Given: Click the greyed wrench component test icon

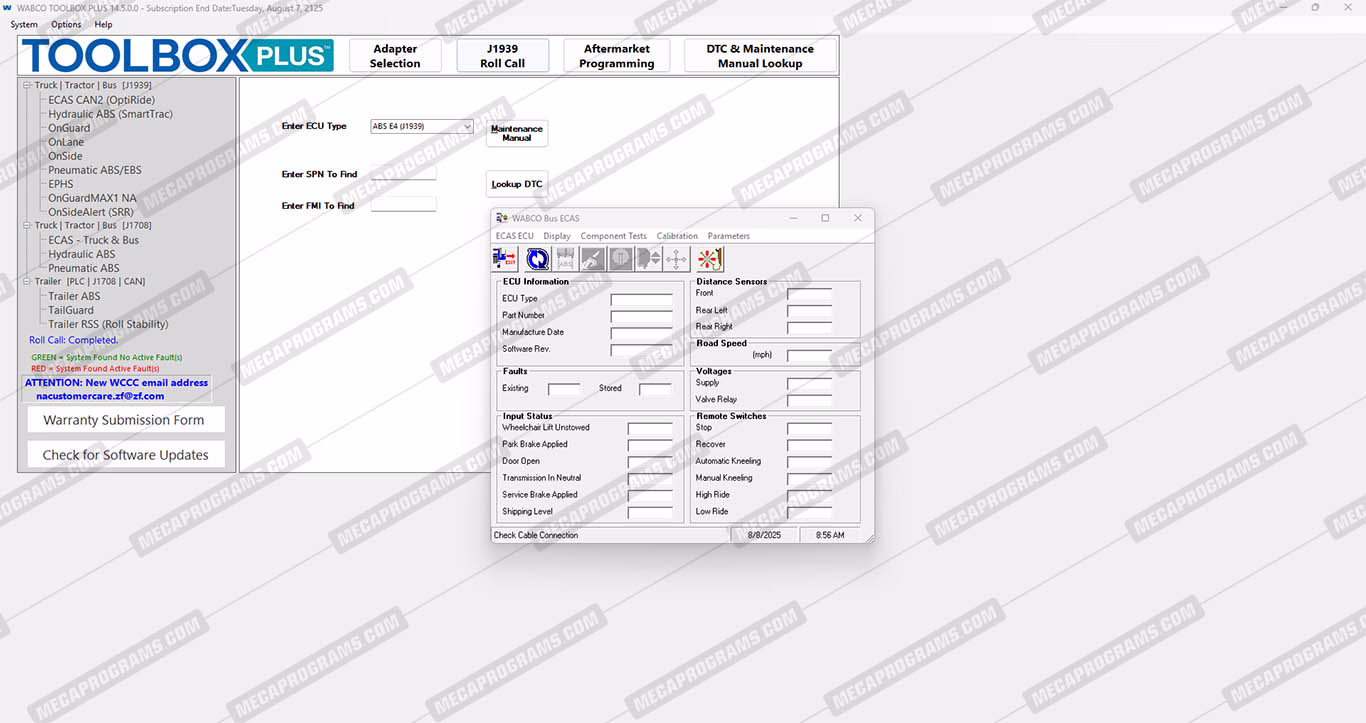Looking at the screenshot, I should click(593, 259).
